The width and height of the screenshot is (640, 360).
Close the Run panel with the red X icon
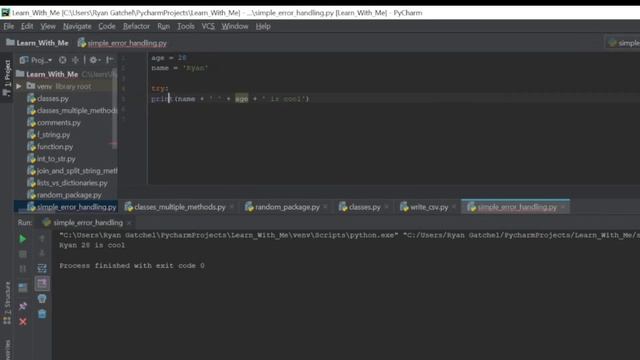[x=23, y=322]
